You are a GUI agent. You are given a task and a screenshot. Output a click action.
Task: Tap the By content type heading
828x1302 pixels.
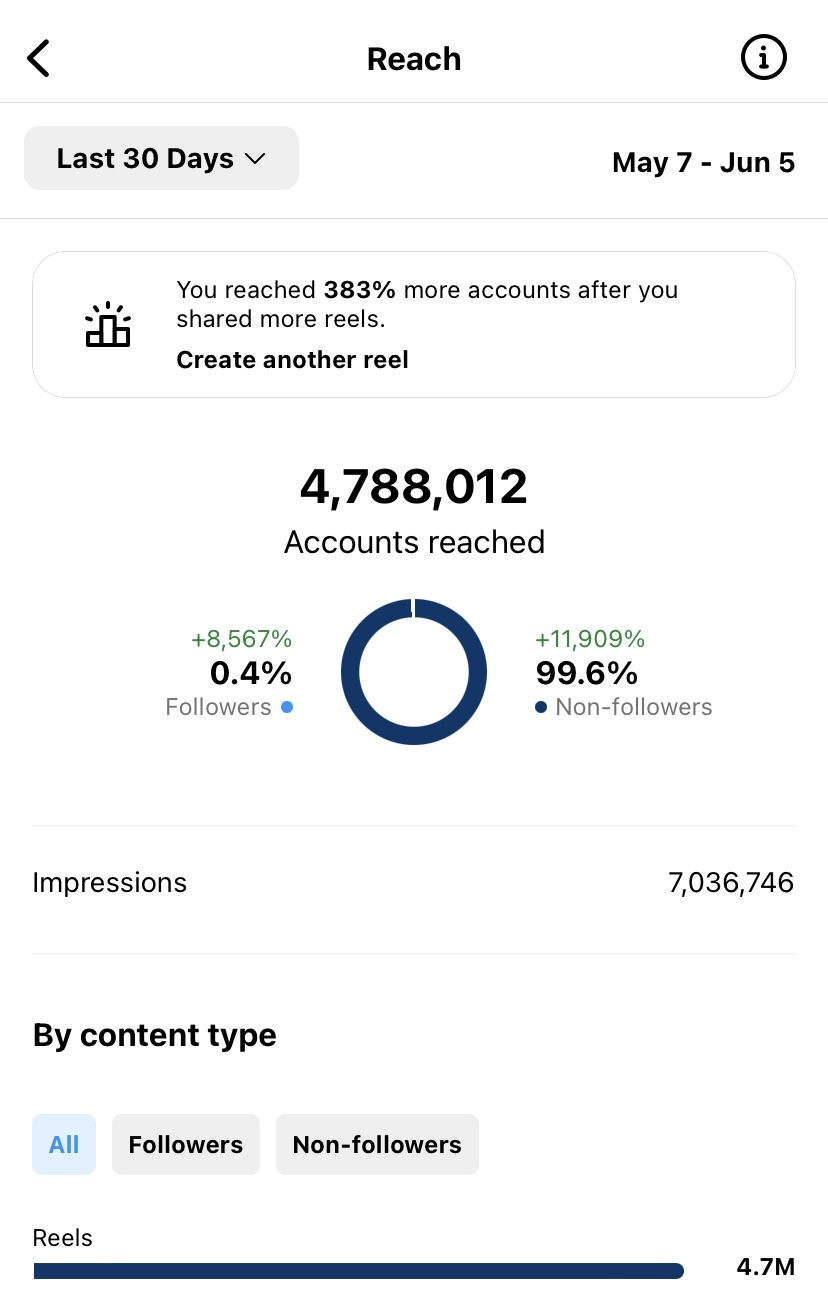coord(155,1035)
